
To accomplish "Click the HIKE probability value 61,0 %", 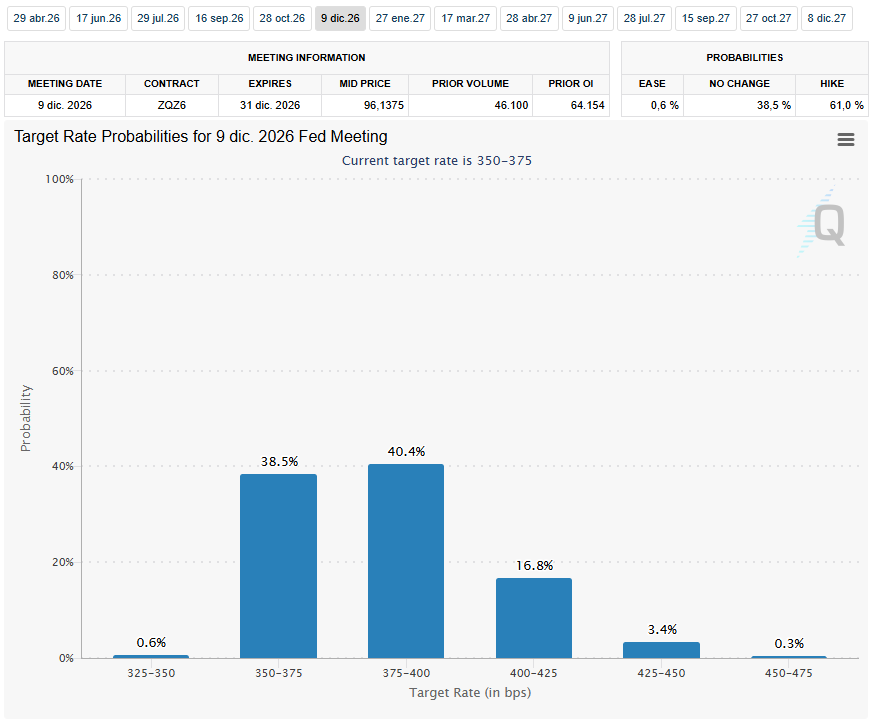I will point(831,105).
